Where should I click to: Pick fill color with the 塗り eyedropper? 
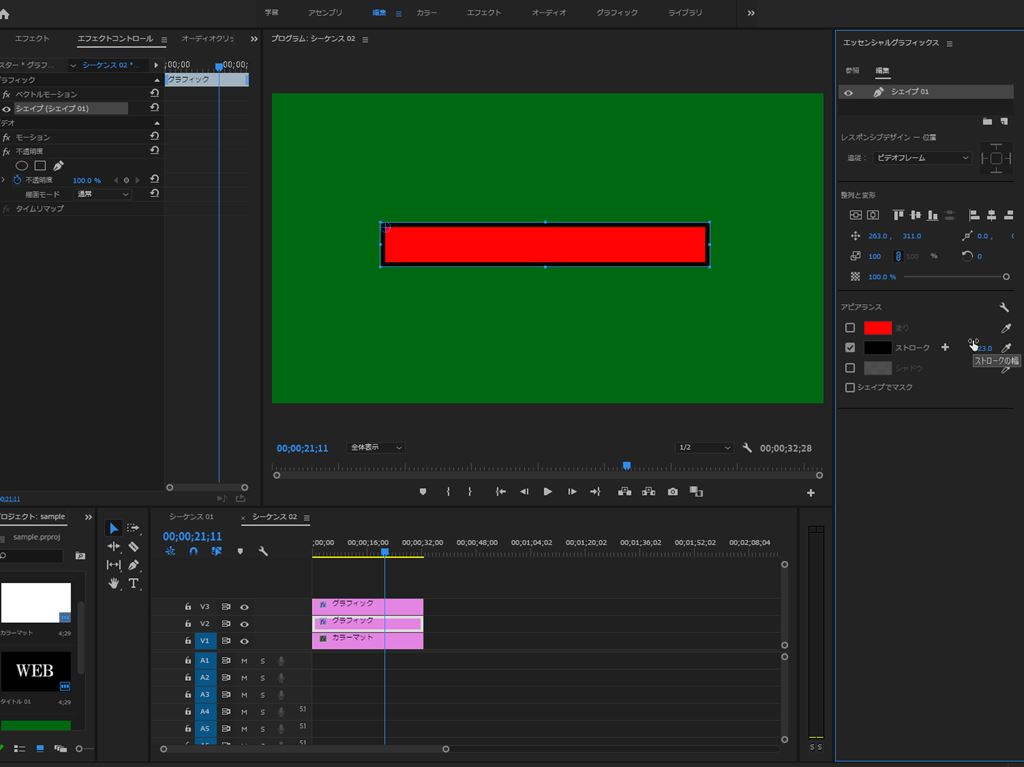tap(1006, 328)
